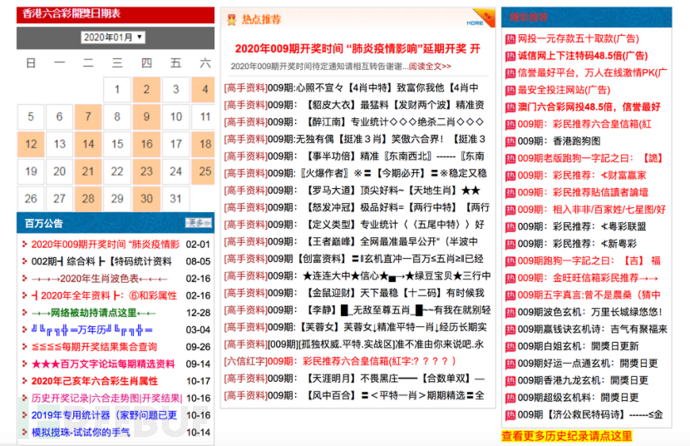Click calendar day 28

[x=88, y=198]
